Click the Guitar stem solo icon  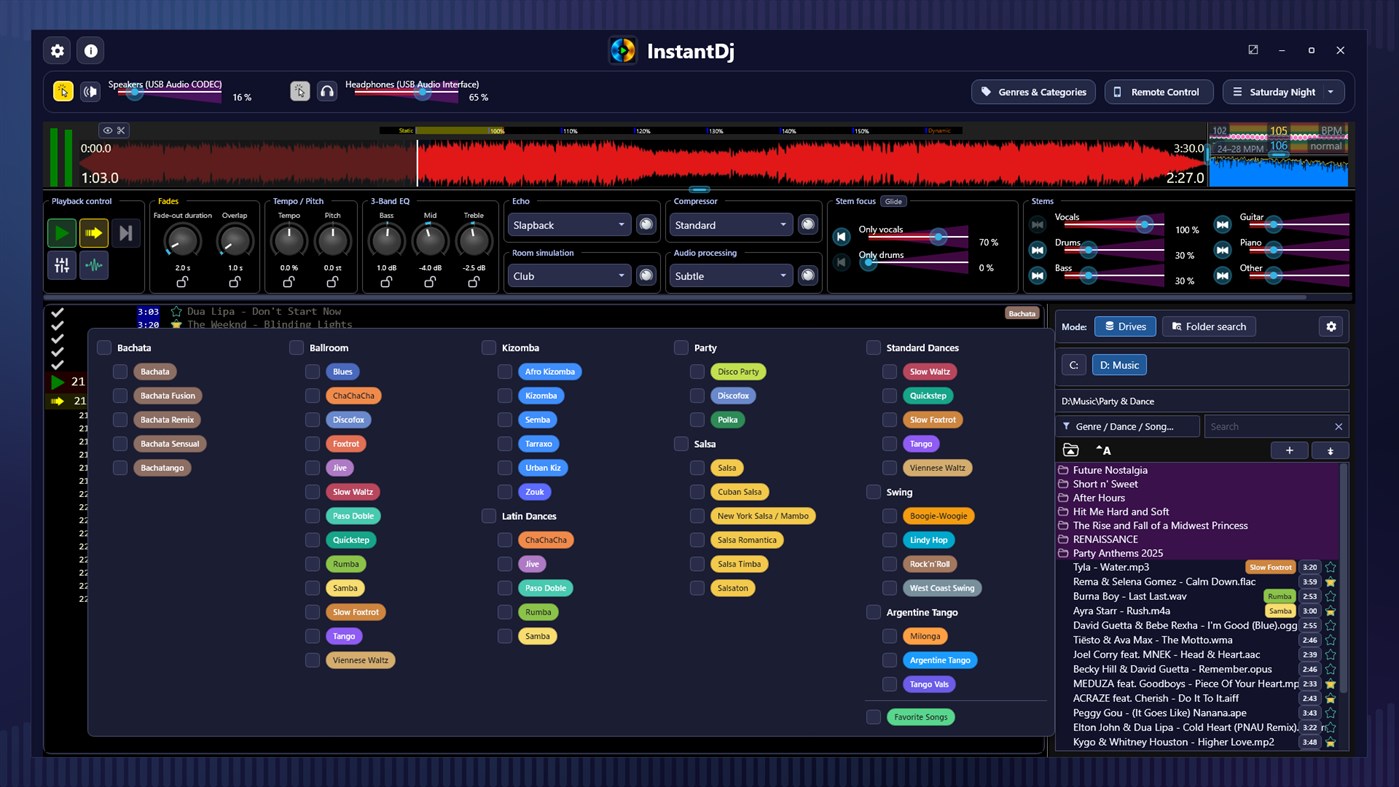pyautogui.click(x=1222, y=225)
